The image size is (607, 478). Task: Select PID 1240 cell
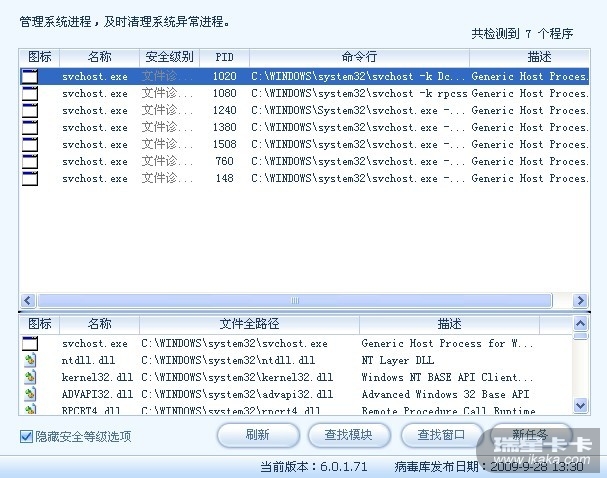point(225,110)
